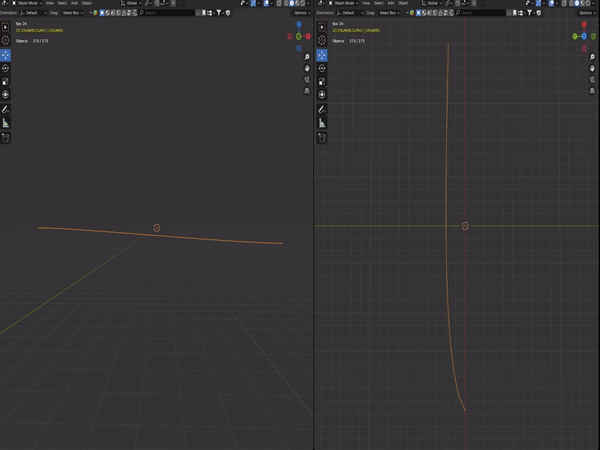Open Object Mode dropdown in left viewport

coord(27,3)
